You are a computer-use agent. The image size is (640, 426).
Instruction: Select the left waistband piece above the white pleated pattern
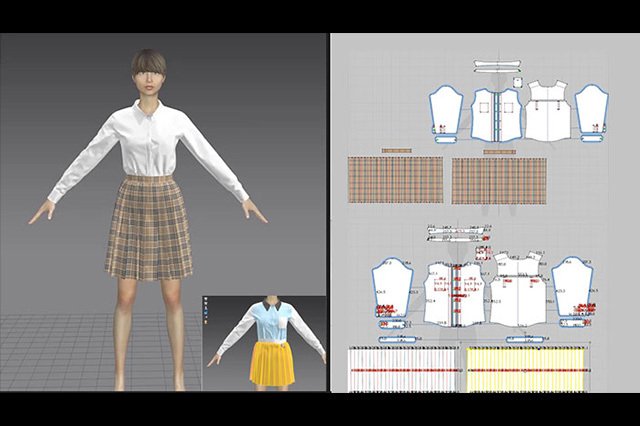pyautogui.click(x=398, y=339)
